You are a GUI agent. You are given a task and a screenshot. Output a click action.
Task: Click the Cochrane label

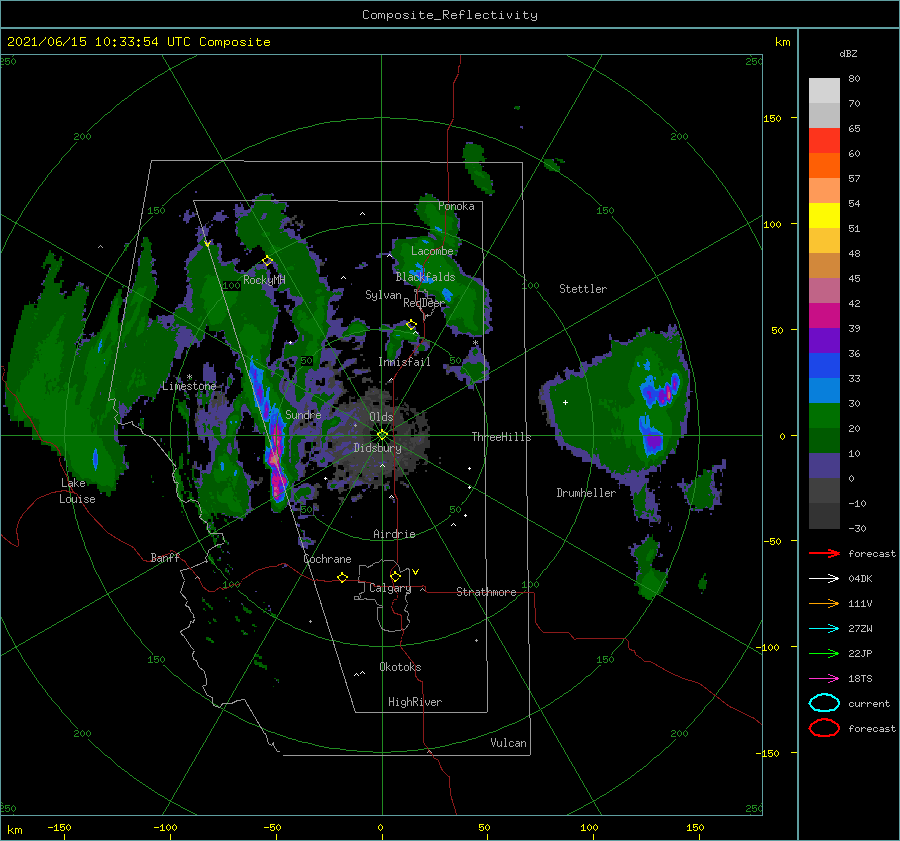point(327,559)
